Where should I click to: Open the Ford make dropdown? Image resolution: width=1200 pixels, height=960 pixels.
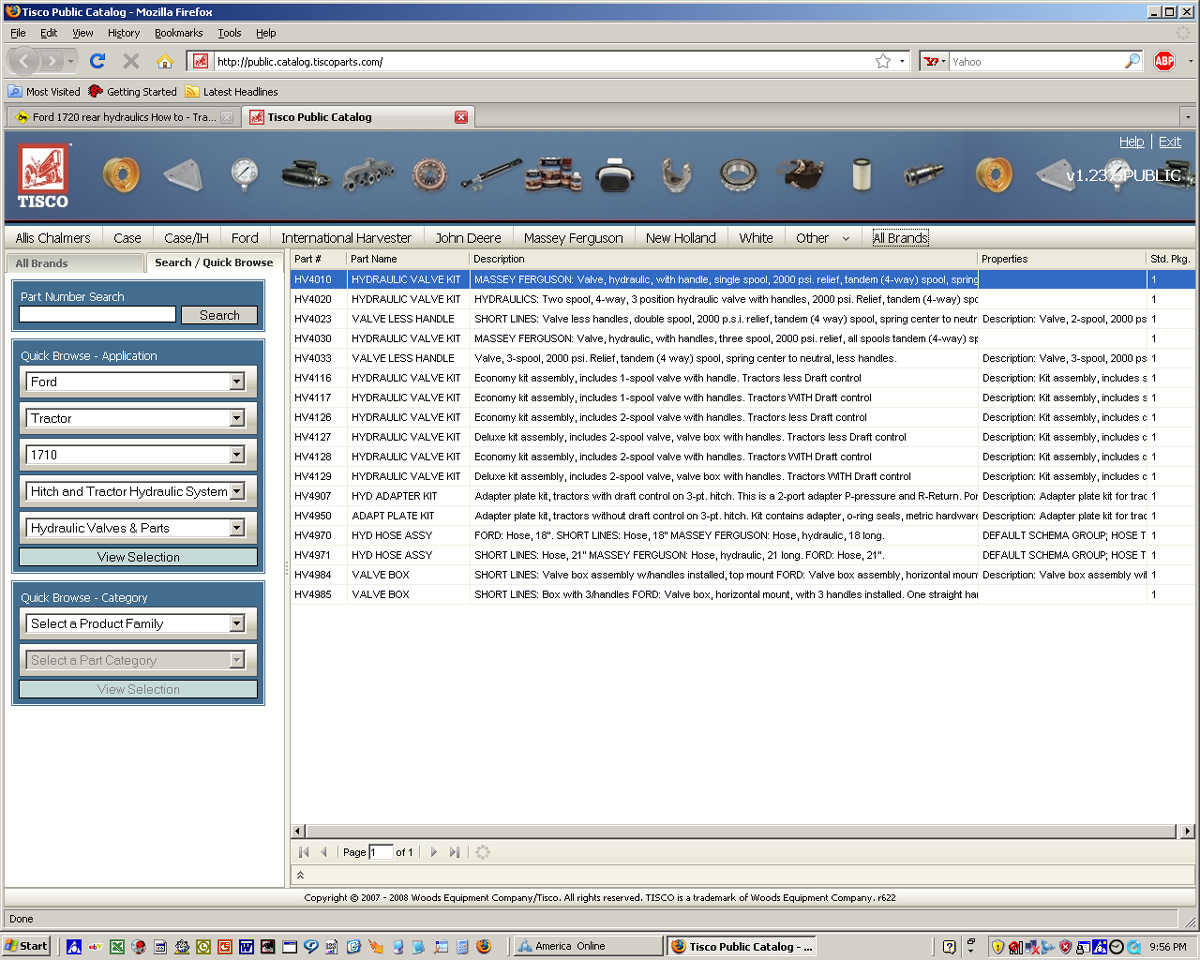coord(237,382)
